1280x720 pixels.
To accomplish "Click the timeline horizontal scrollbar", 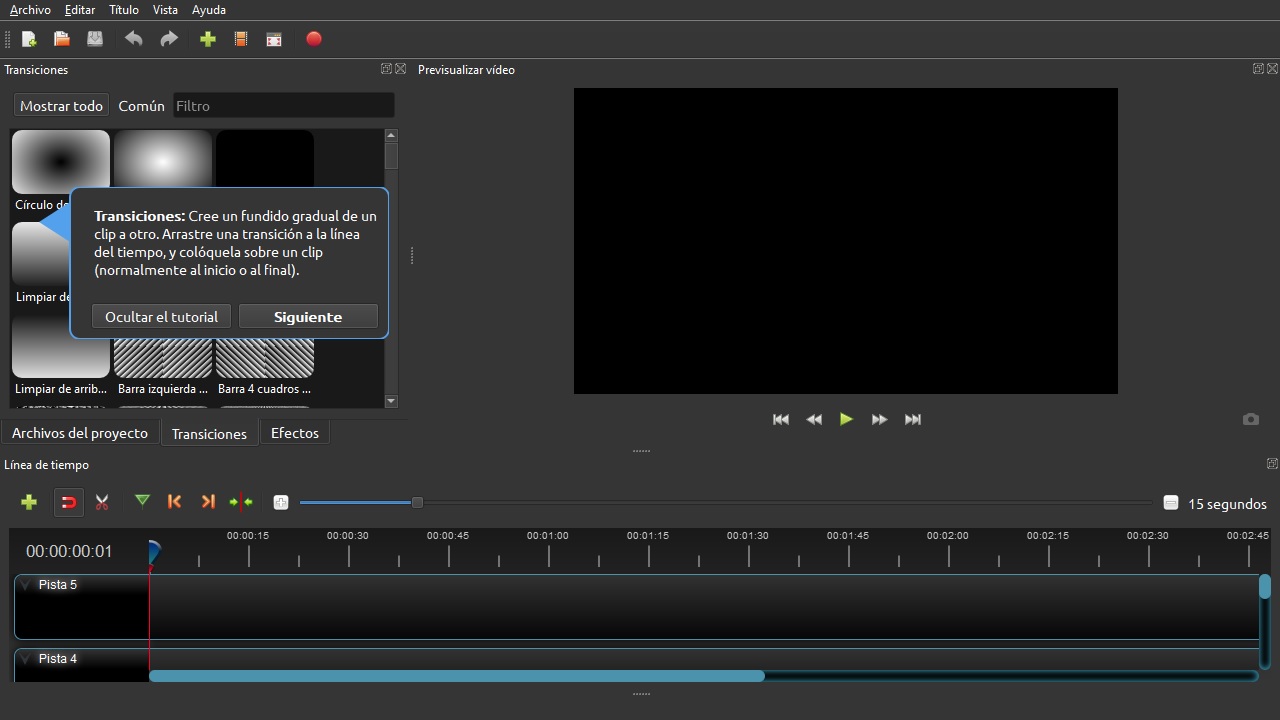I will (457, 676).
